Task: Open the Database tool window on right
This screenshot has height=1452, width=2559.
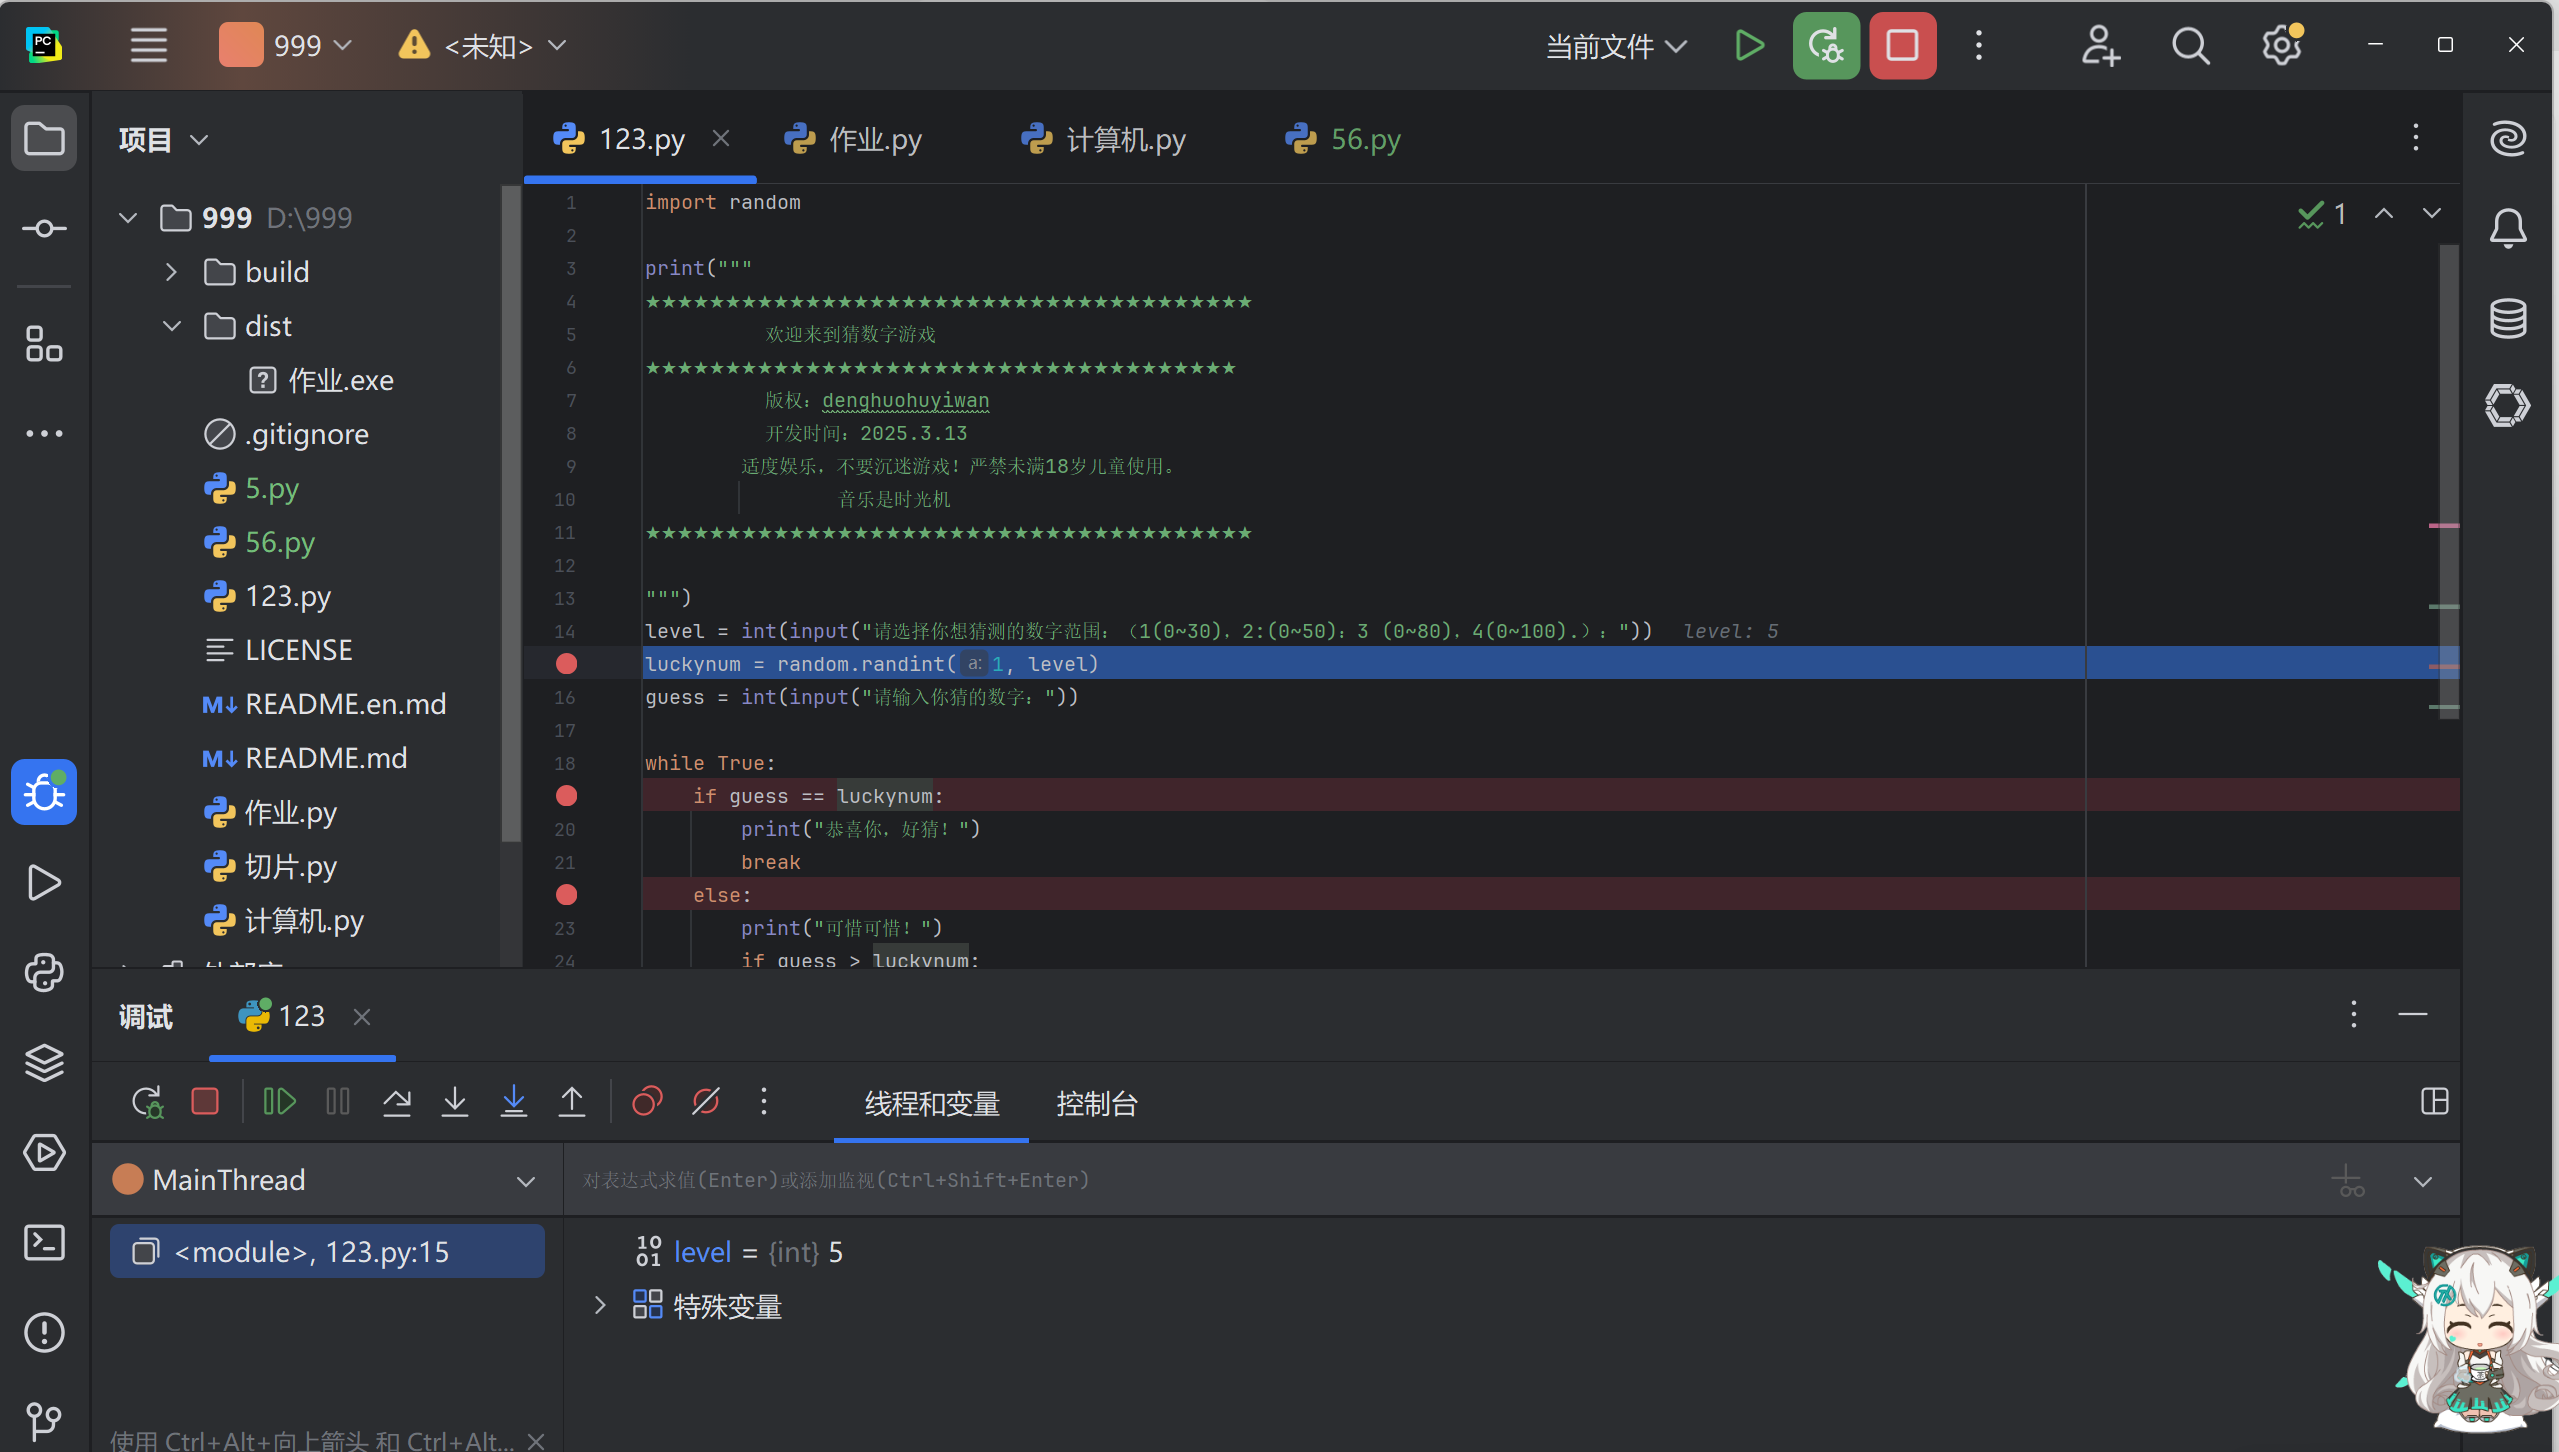Action: click(x=2507, y=319)
